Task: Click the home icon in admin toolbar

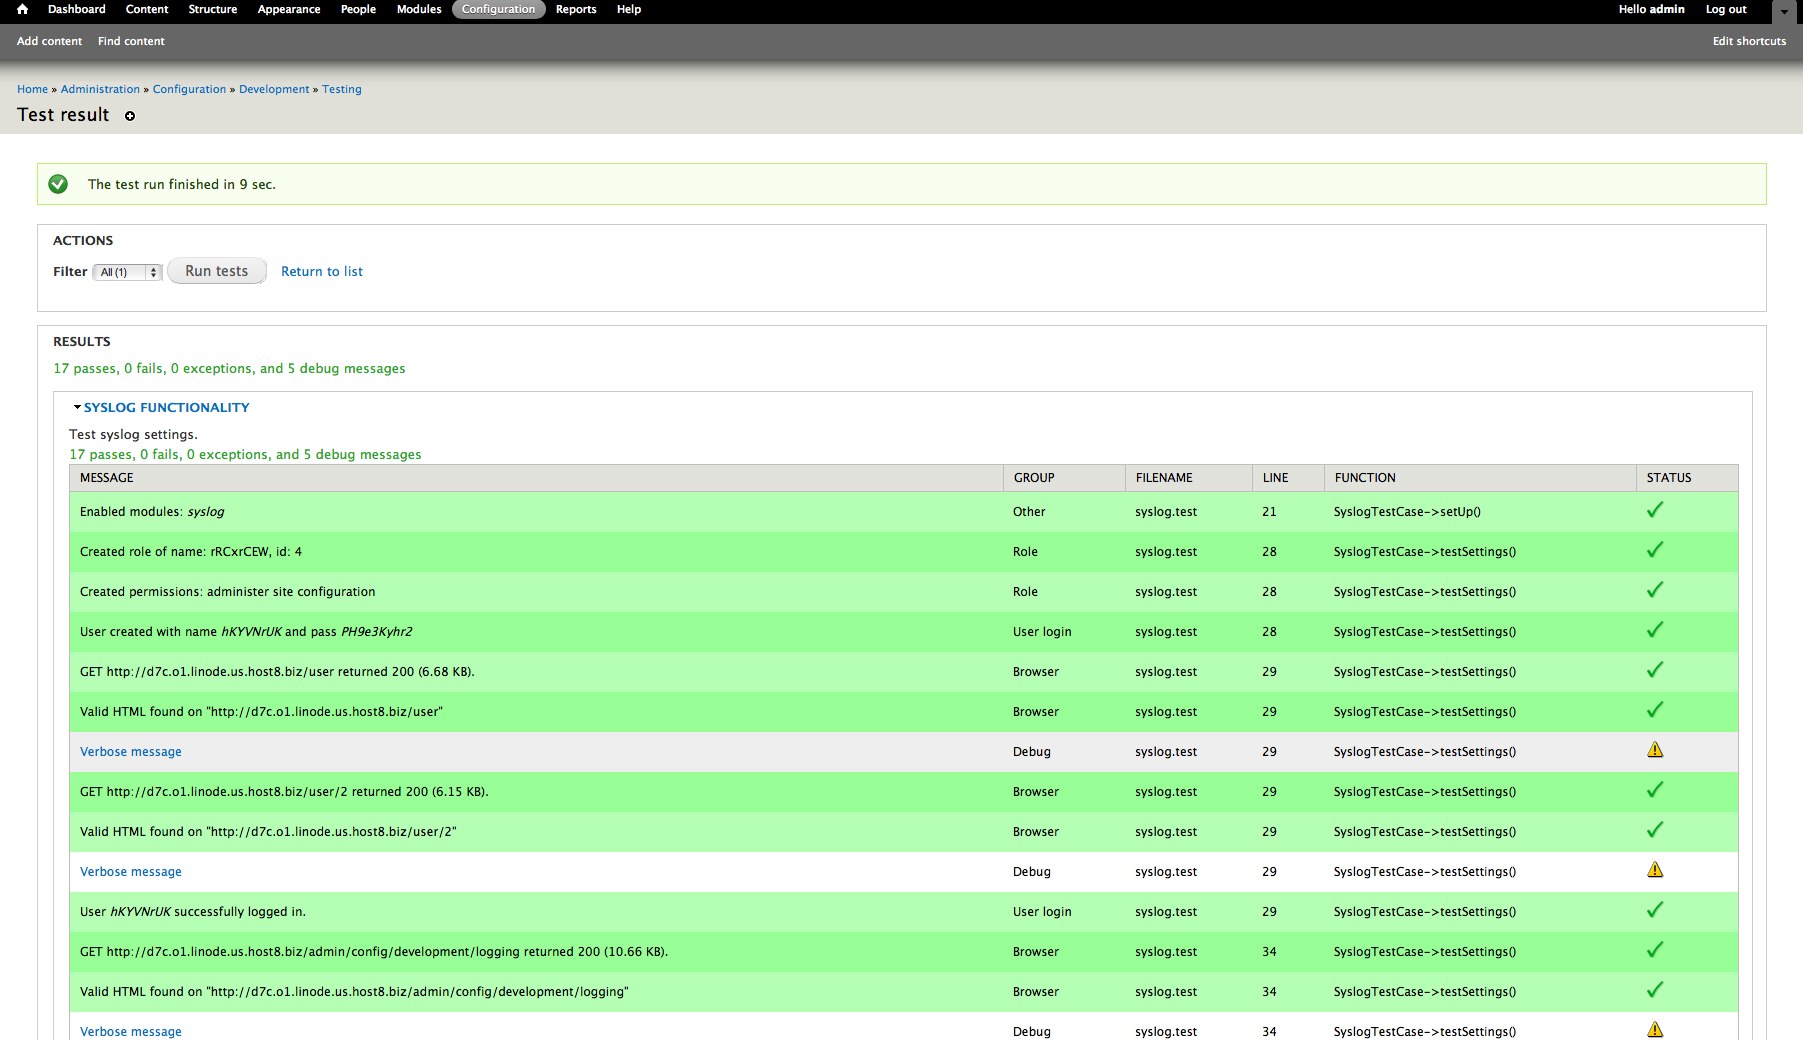Action: [x=22, y=9]
